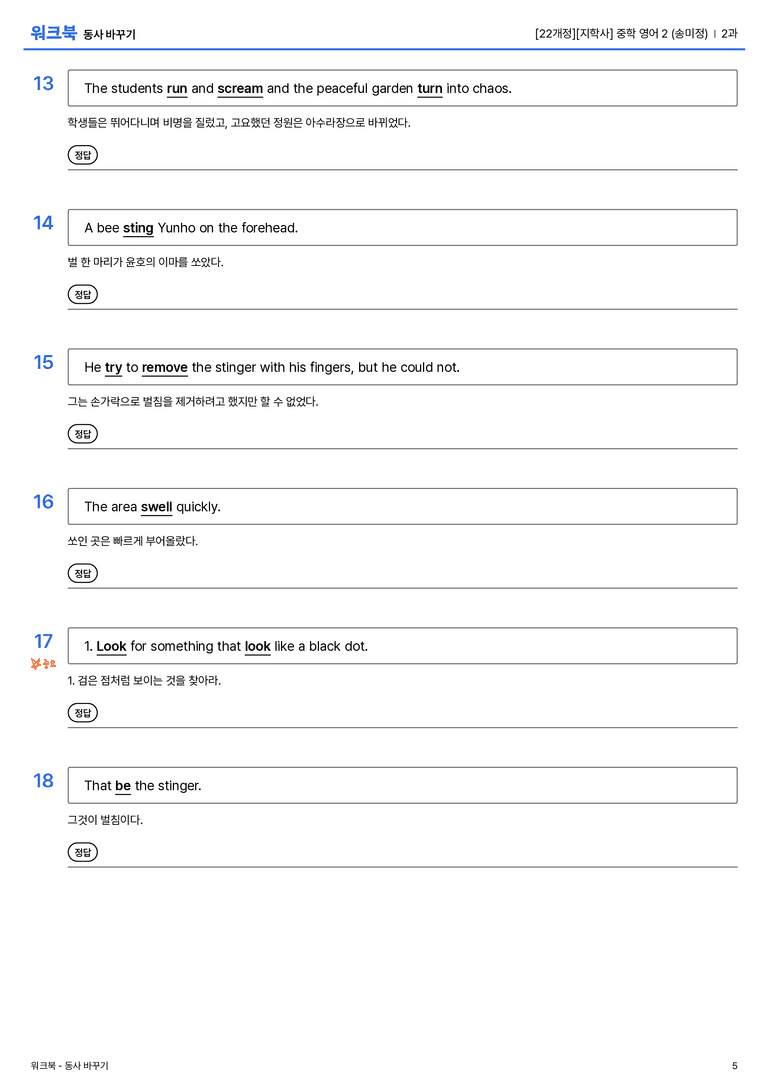Select the sentence box 'The area swell quickly'
This screenshot has width=768, height=1087.
402,506
